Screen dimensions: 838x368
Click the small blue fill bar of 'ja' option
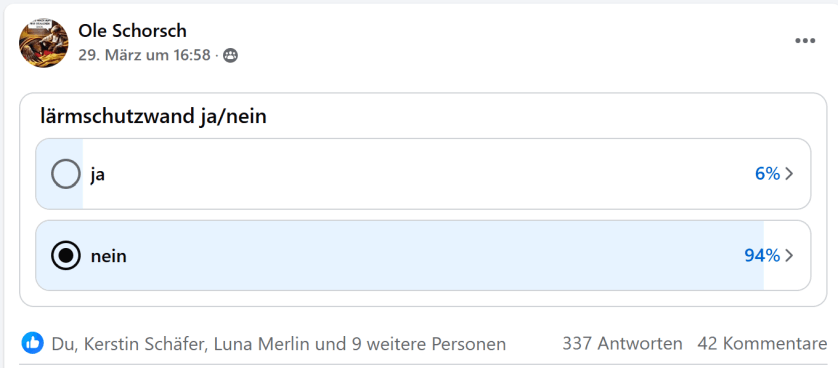point(59,174)
